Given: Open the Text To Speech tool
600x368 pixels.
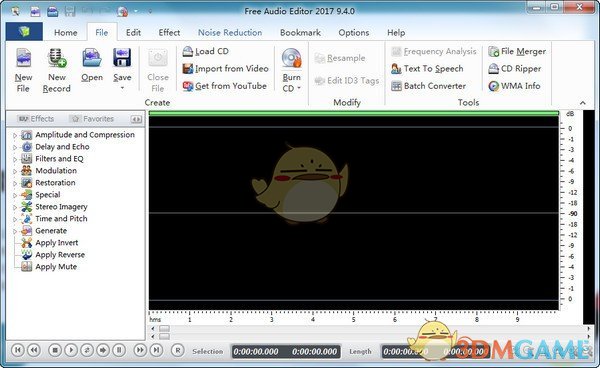Looking at the screenshot, I should [427, 69].
